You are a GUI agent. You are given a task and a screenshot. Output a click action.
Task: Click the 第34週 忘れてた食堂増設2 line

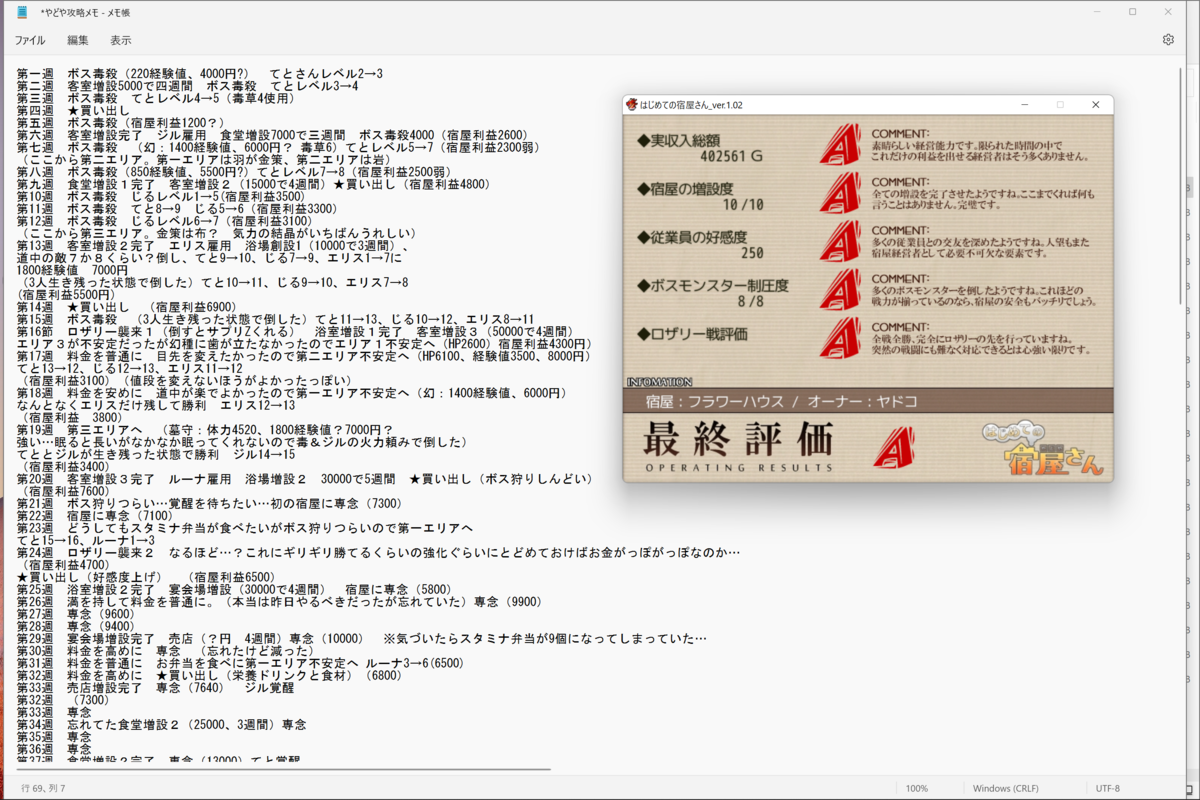(x=161, y=724)
